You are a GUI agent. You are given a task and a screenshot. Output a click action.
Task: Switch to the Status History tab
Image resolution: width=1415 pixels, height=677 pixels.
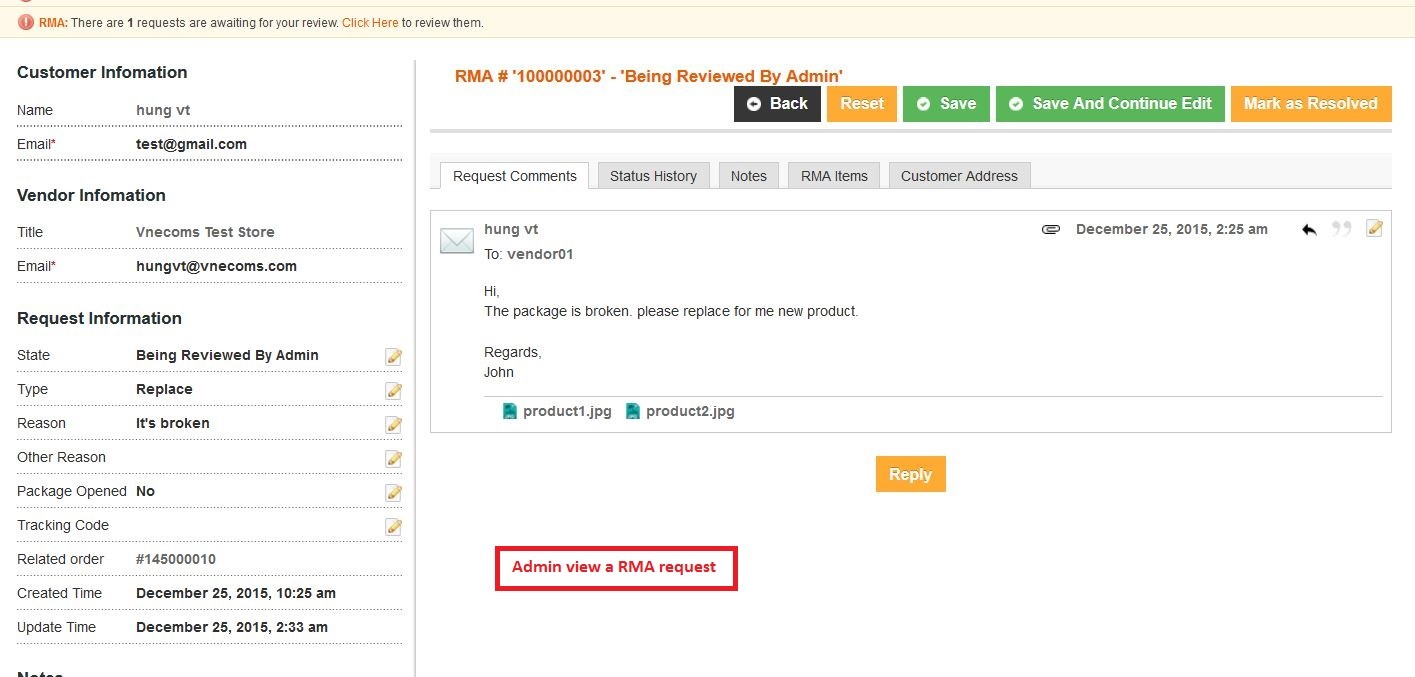point(653,176)
